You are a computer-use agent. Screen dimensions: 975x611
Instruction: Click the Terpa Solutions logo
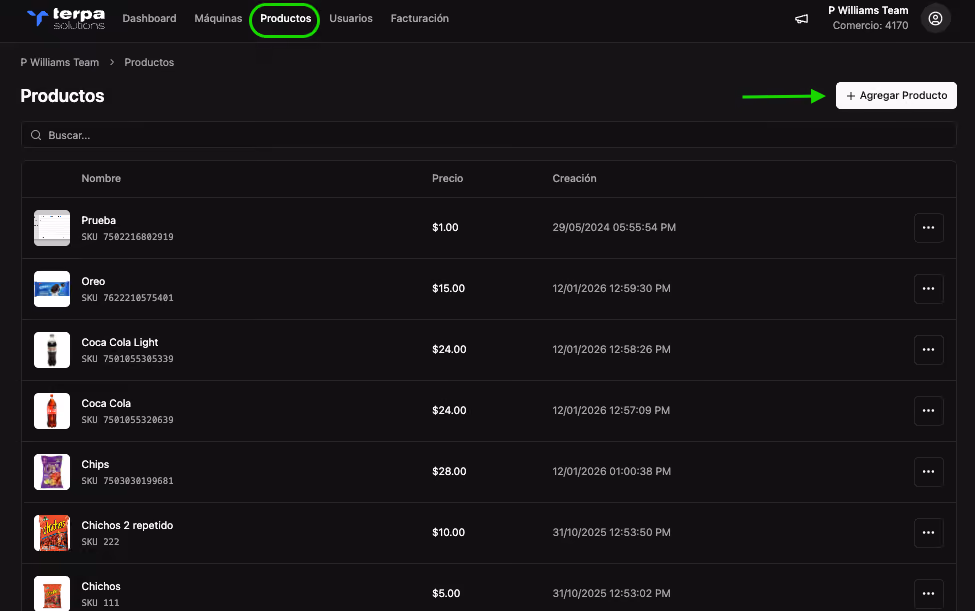[x=66, y=19]
